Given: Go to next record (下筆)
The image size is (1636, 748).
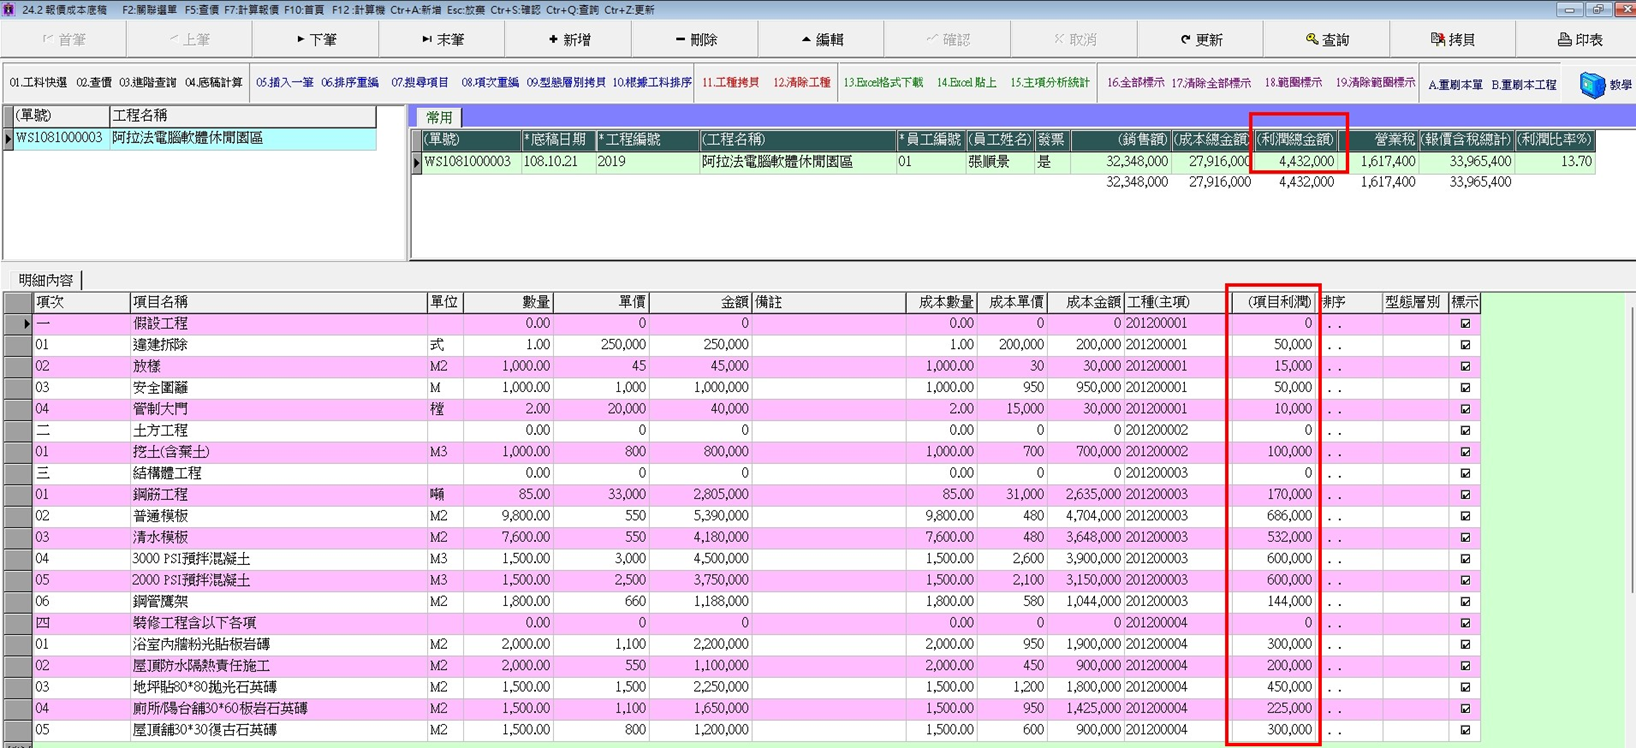Looking at the screenshot, I should point(316,40).
